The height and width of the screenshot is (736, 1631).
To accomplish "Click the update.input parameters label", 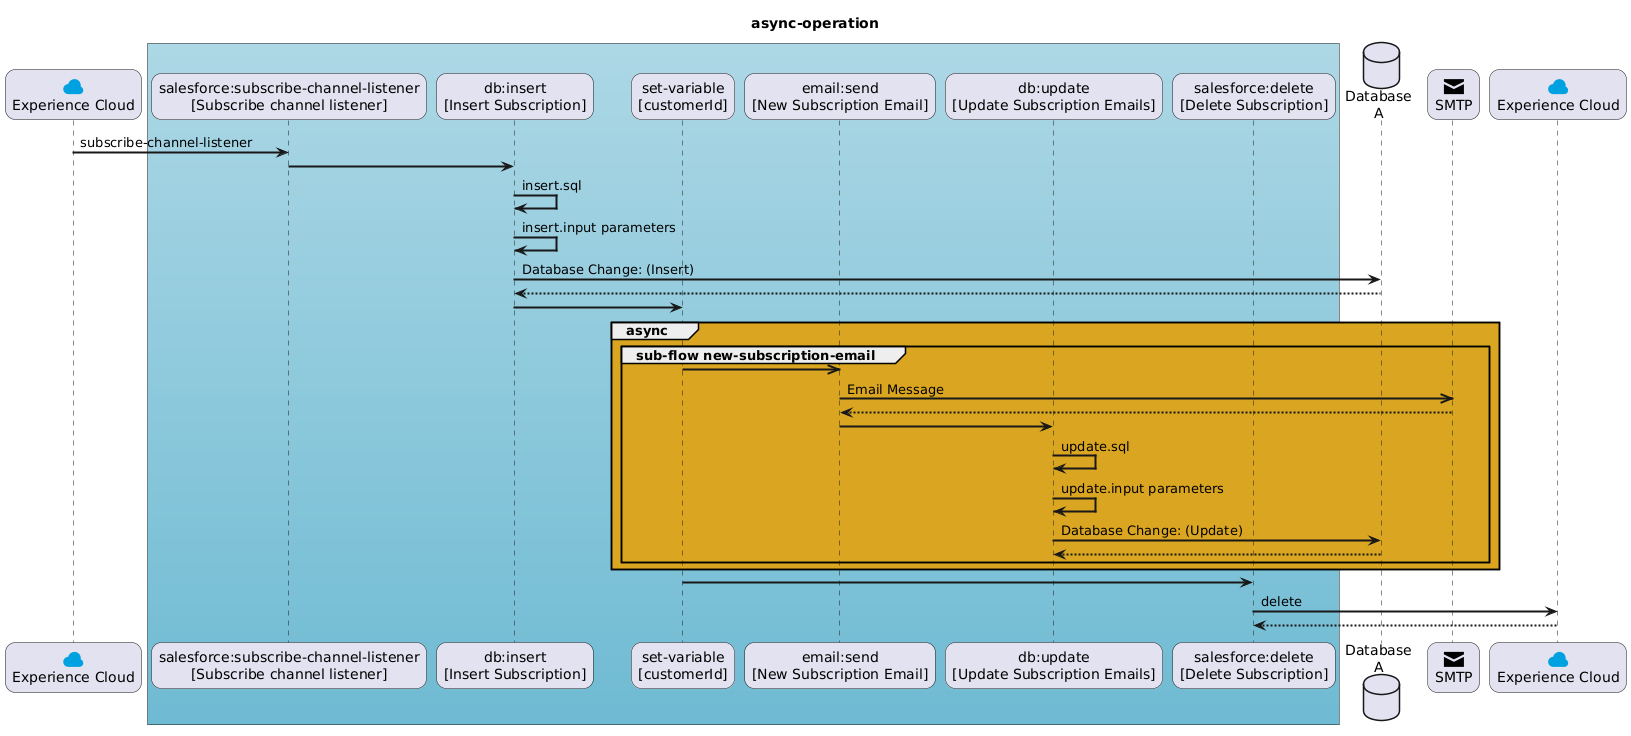I will point(1142,488).
